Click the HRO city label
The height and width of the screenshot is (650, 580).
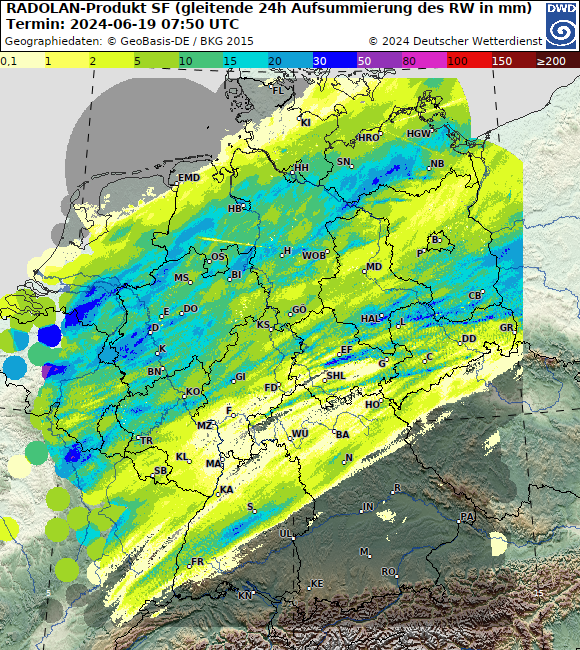(x=369, y=137)
